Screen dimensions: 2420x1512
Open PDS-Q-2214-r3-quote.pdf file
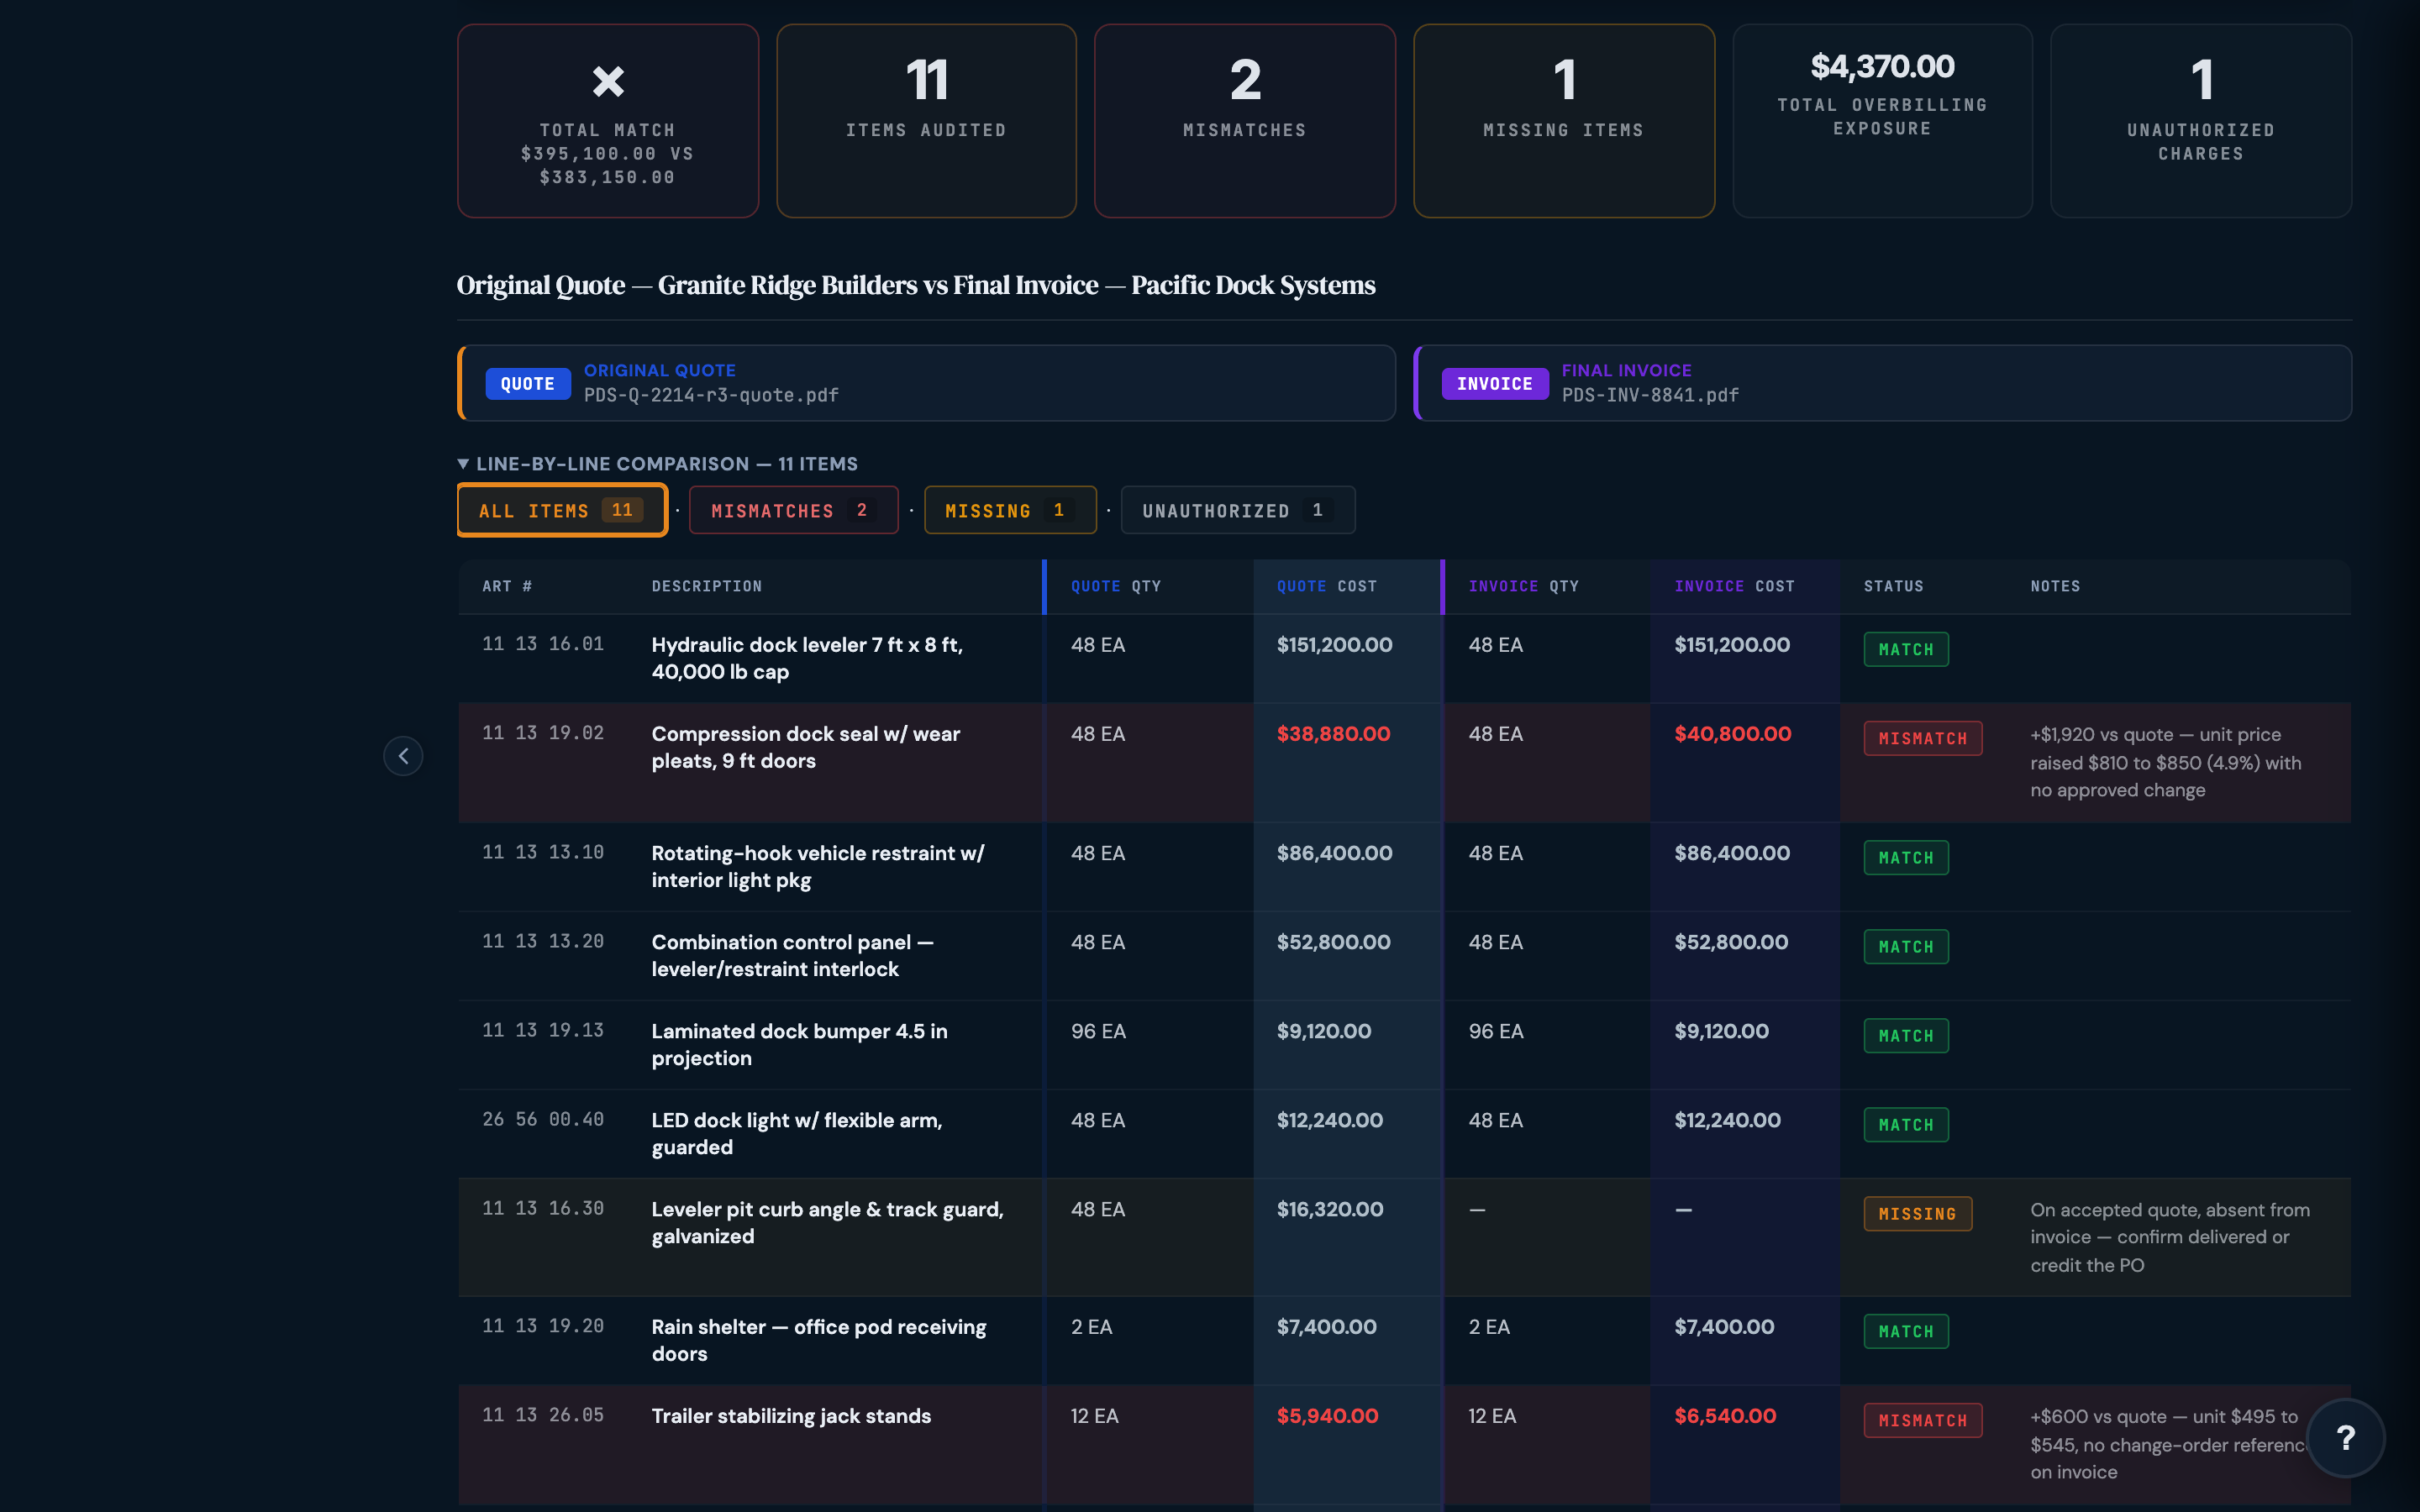pyautogui.click(x=711, y=396)
